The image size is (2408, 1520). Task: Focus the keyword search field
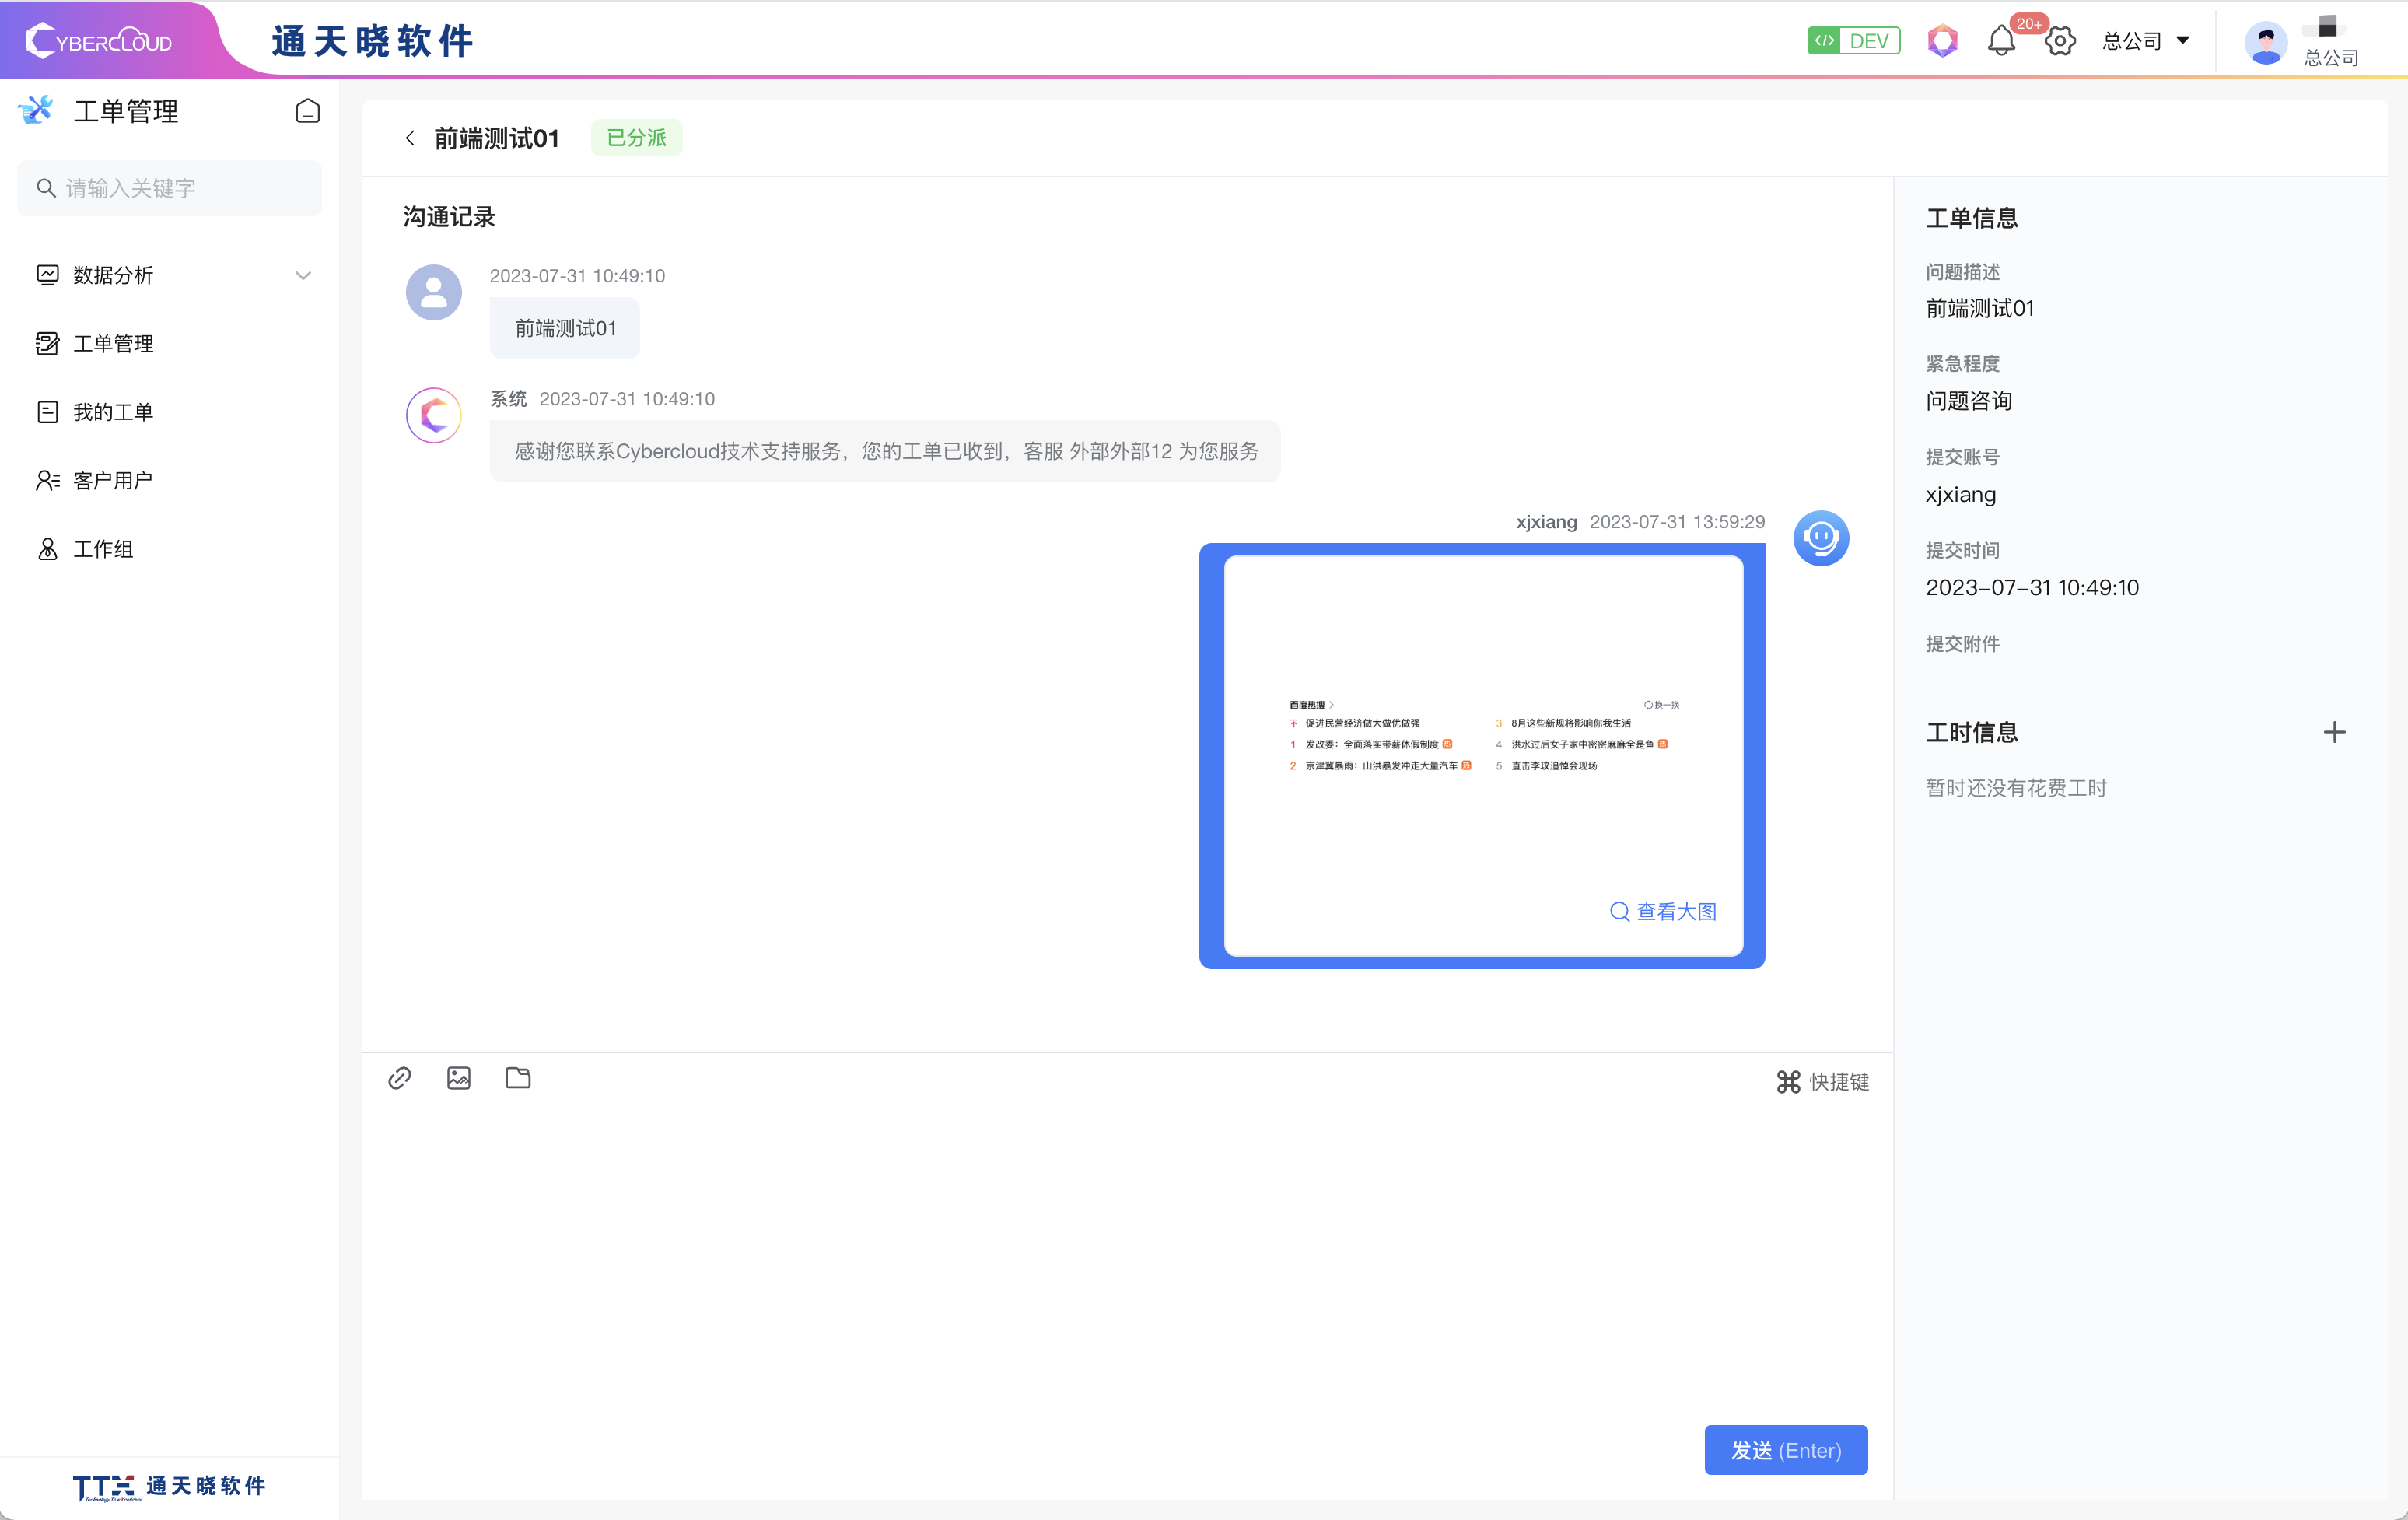170,188
